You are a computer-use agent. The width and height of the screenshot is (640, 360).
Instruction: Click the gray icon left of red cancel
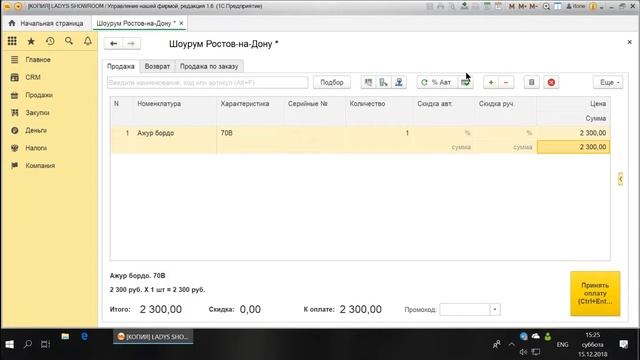531,82
